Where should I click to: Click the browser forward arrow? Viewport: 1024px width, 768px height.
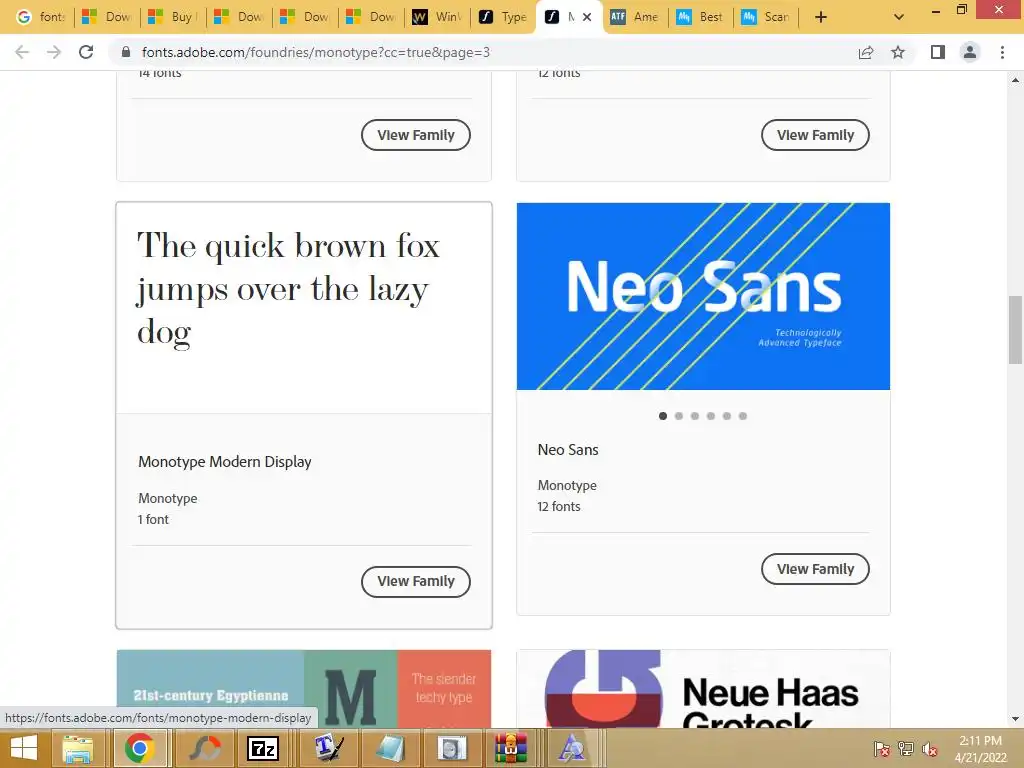(54, 52)
